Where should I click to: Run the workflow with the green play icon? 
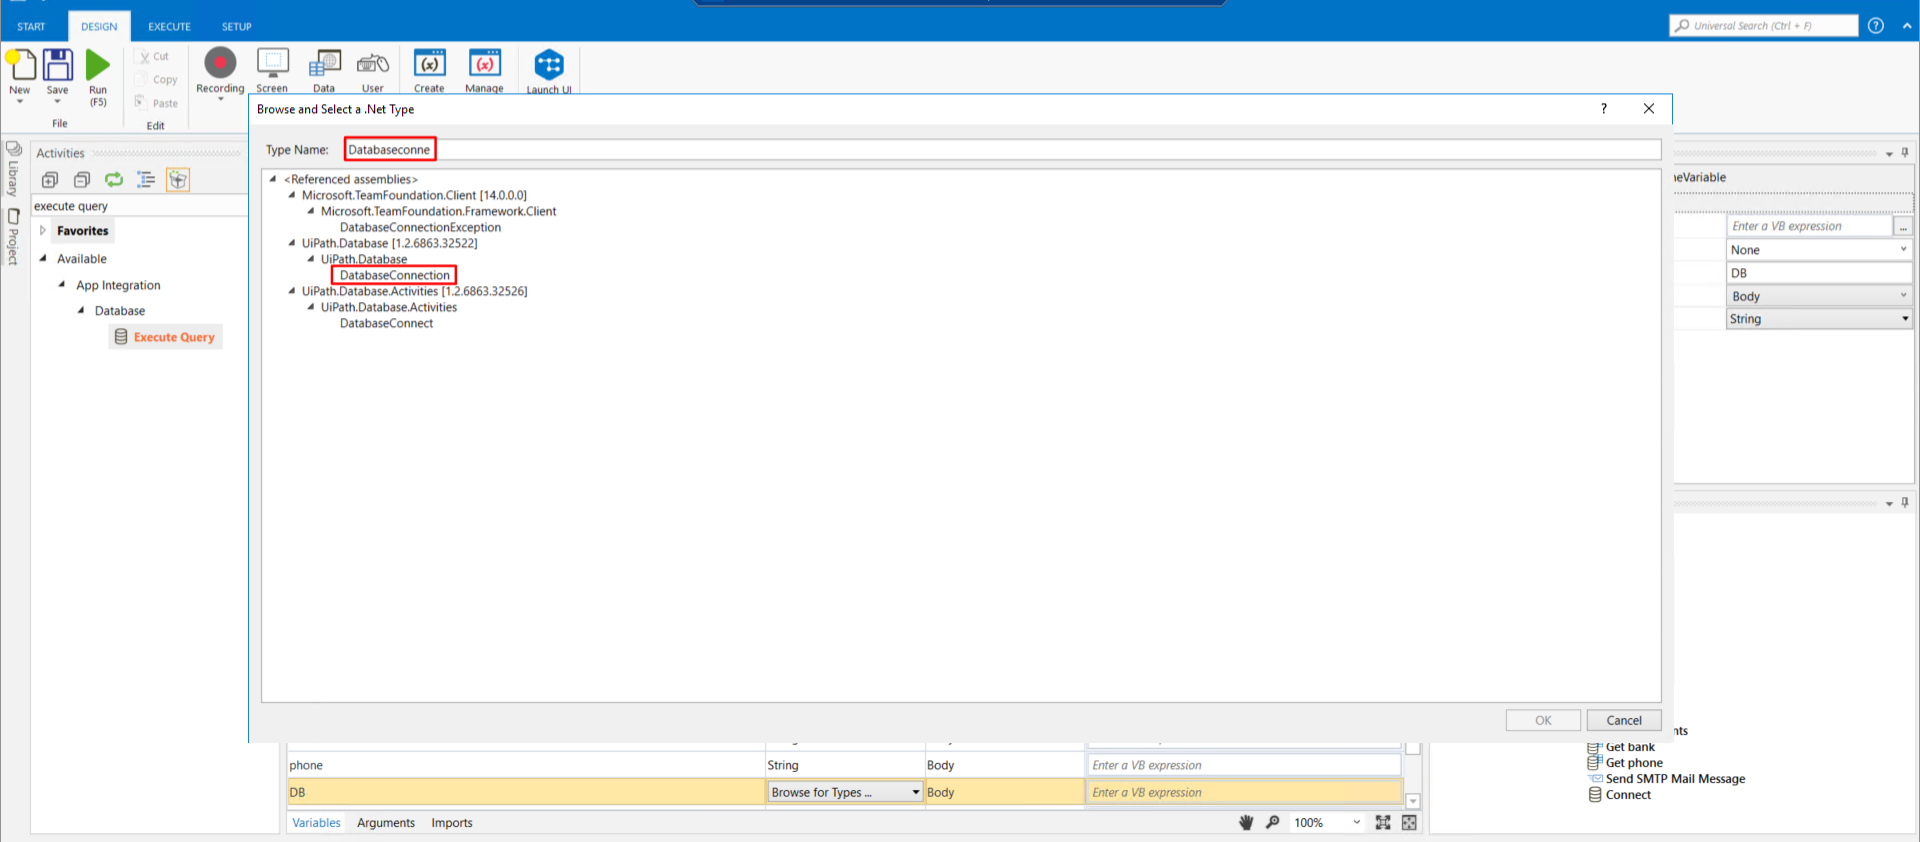pos(98,65)
